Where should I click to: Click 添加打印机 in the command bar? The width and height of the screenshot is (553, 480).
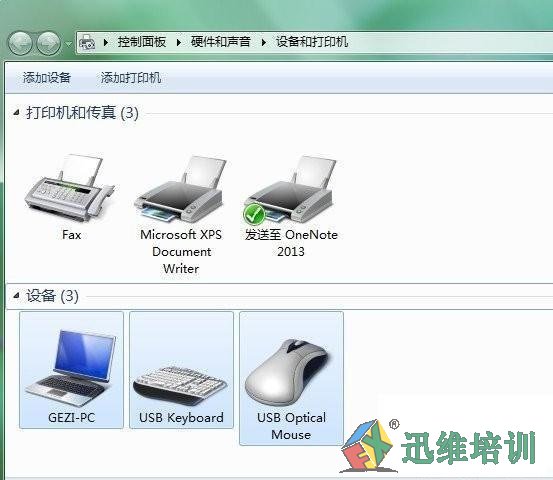131,78
